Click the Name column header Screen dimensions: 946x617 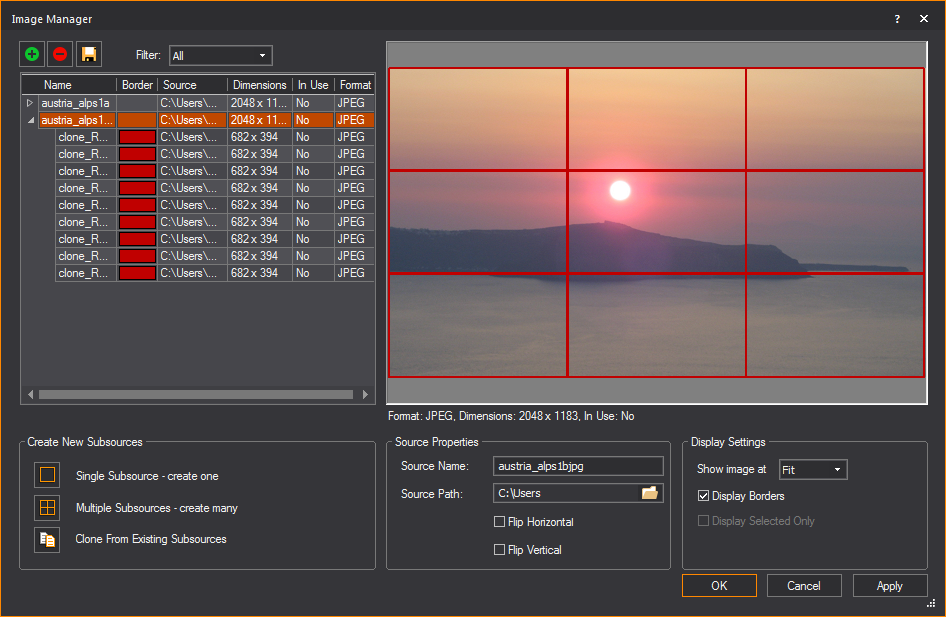tap(58, 85)
